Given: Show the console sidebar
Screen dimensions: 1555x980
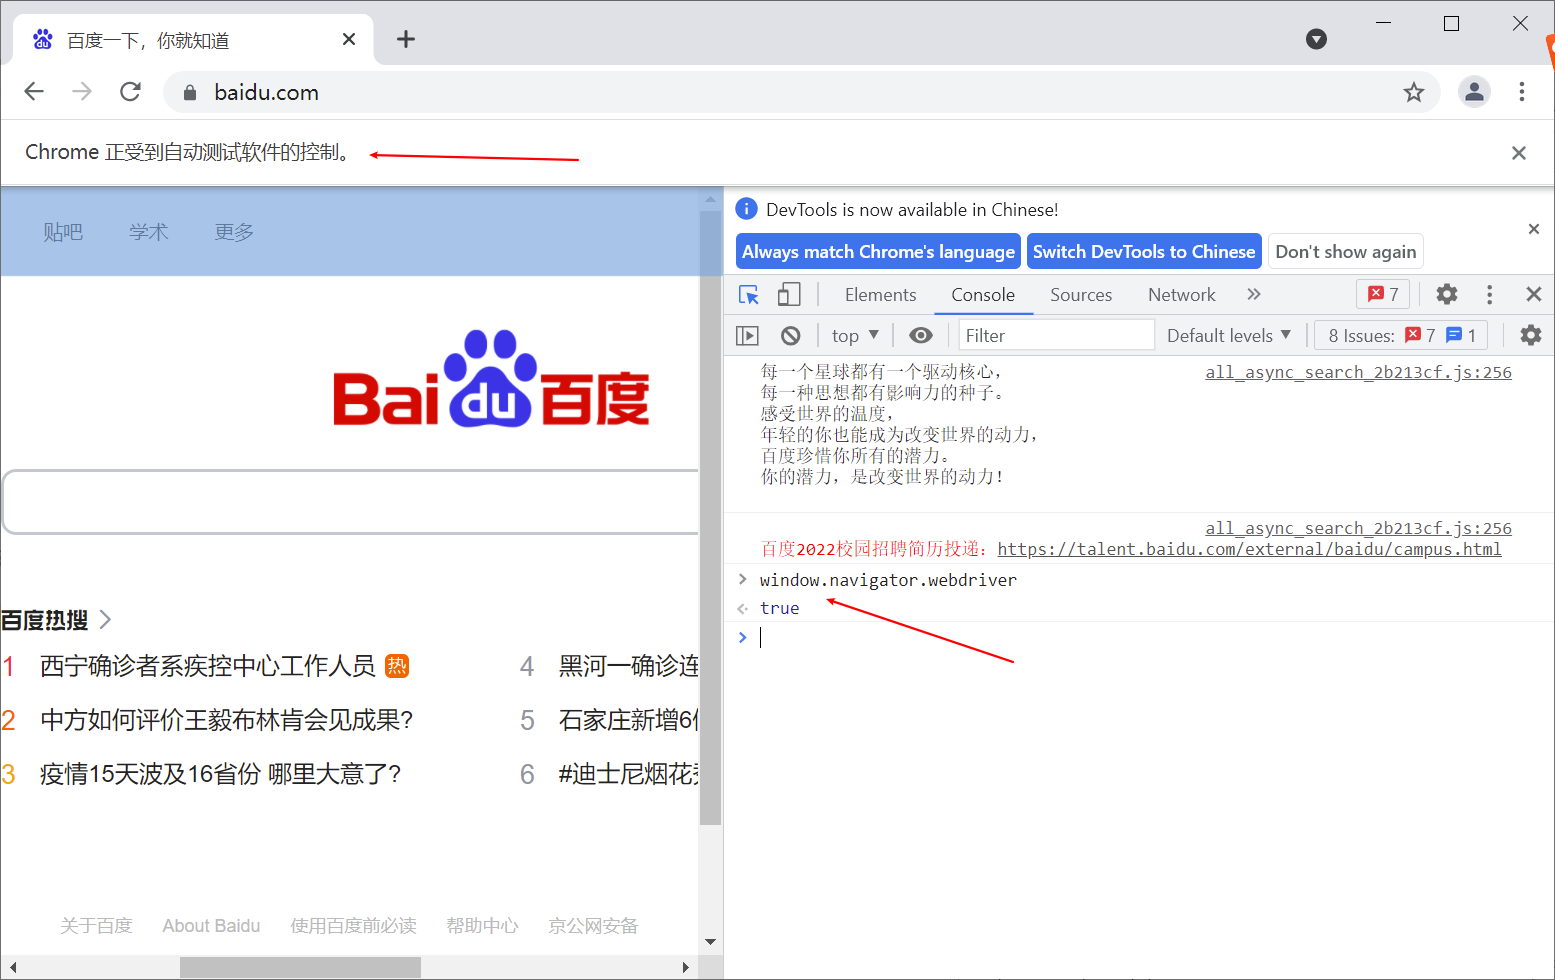Looking at the screenshot, I should [x=747, y=335].
